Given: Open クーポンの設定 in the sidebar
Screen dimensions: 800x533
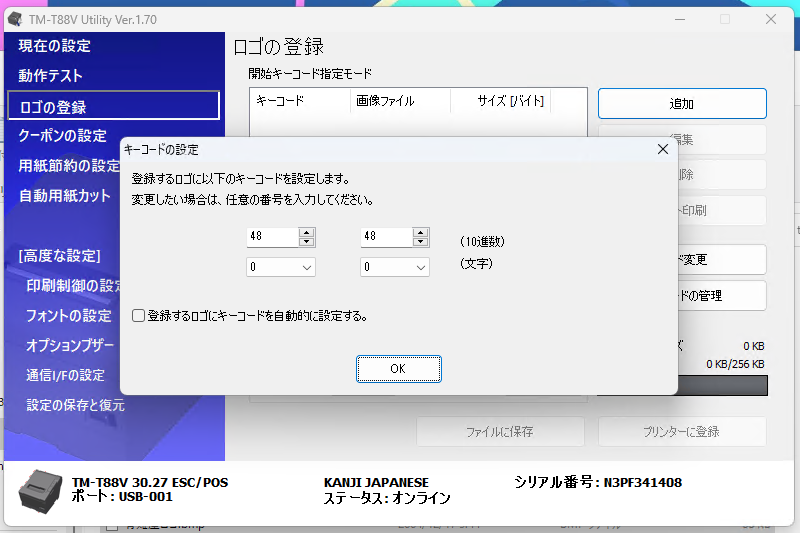Looking at the screenshot, I should click(x=62, y=136).
